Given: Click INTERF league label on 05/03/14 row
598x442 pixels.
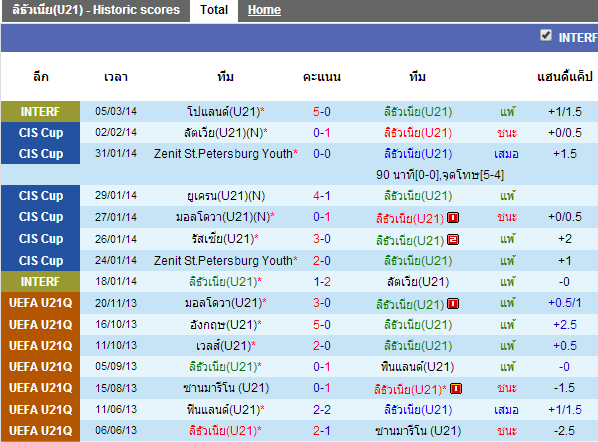Looking at the screenshot, I should [x=40, y=112].
